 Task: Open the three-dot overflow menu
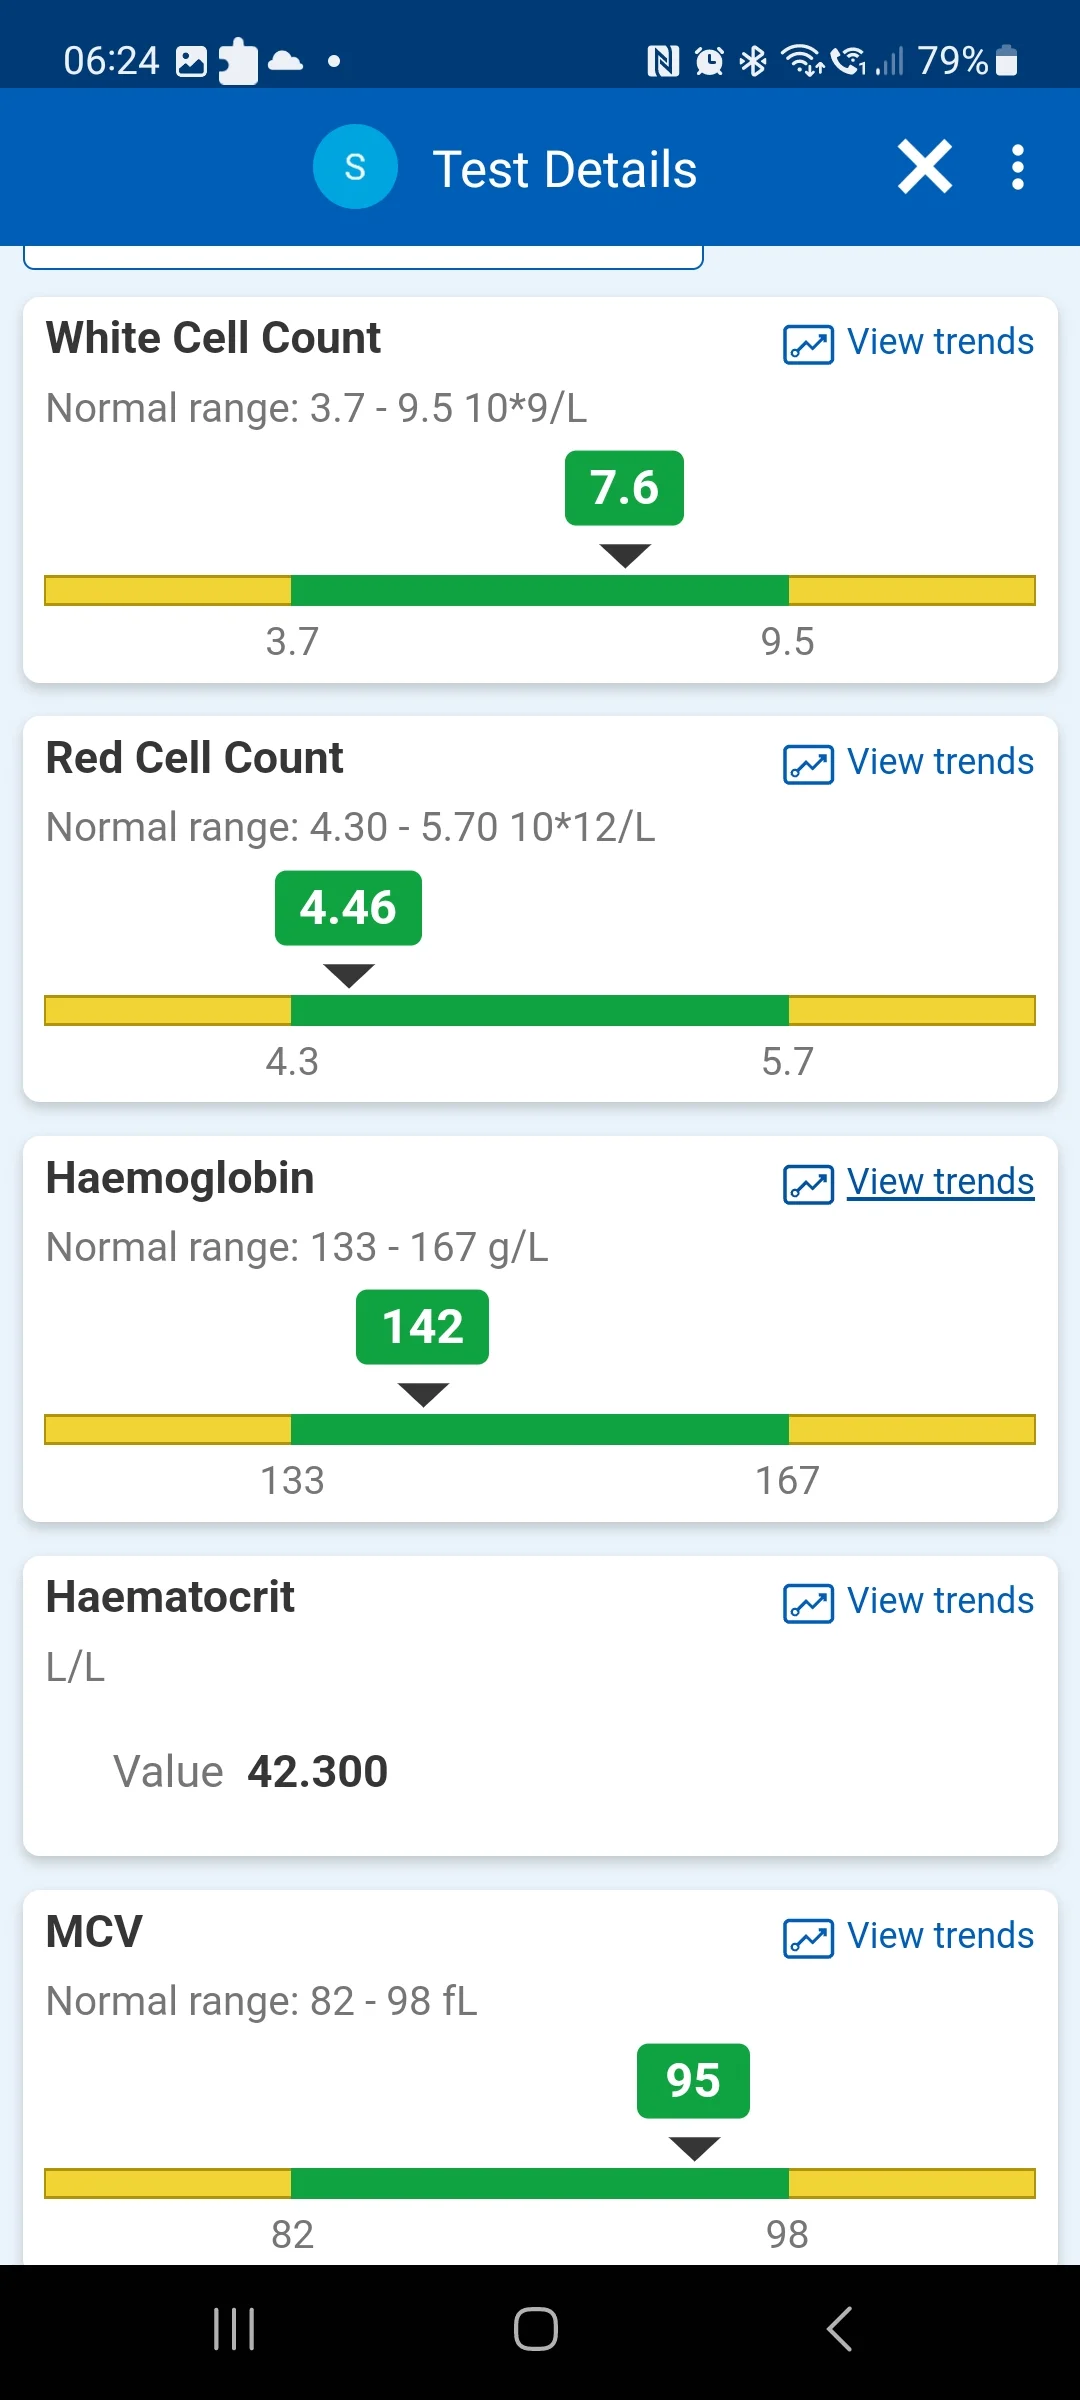1017,167
